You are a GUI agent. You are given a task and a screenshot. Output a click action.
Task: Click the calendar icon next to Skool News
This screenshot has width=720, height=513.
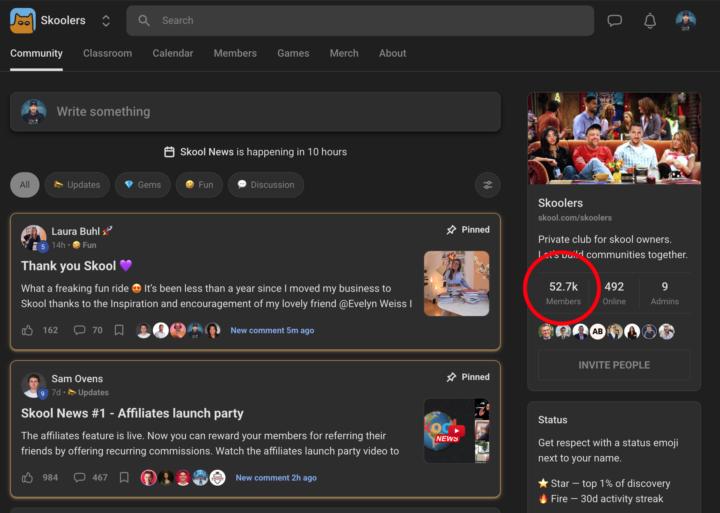click(169, 152)
